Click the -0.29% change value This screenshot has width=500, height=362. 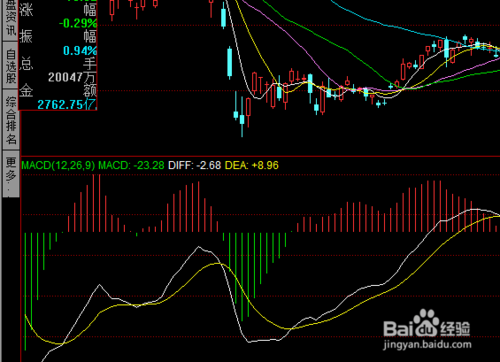[78, 23]
